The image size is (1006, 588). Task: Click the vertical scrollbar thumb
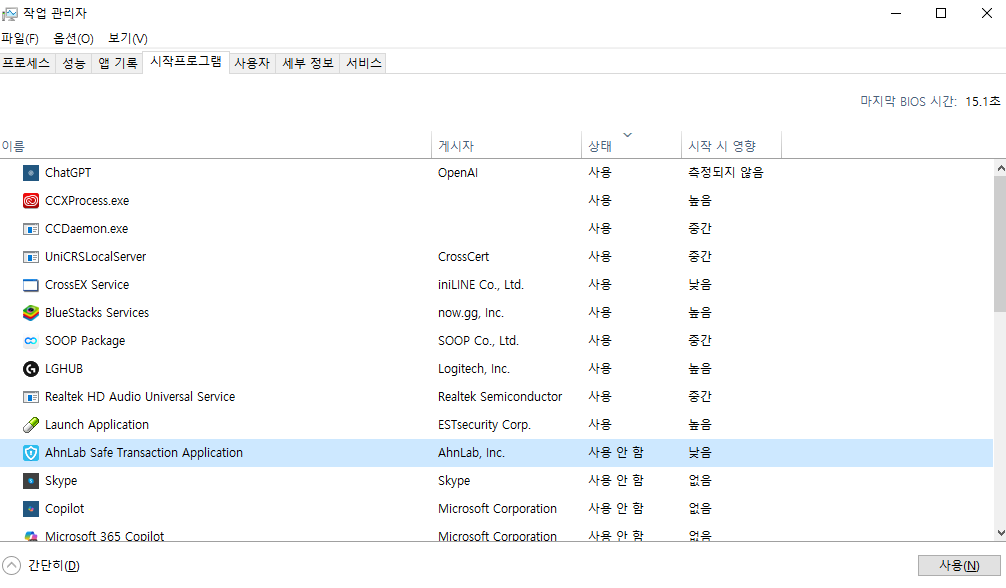[x=1000, y=244]
